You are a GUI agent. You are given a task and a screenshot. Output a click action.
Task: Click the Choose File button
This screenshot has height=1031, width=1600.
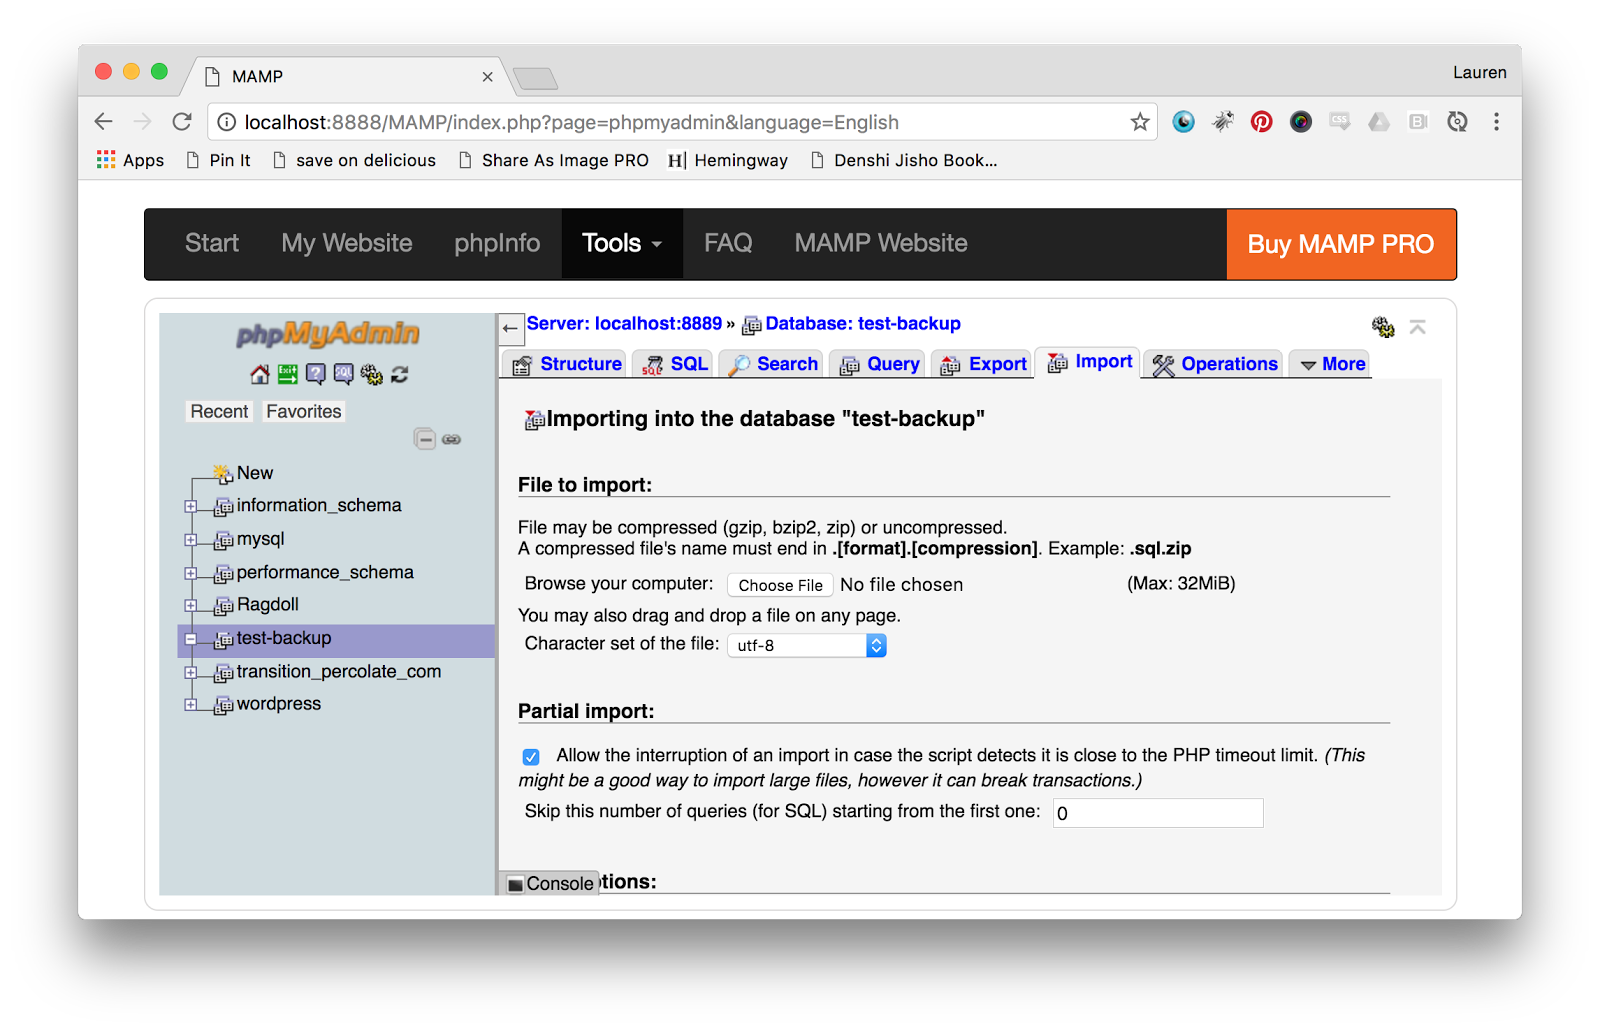tap(780, 585)
